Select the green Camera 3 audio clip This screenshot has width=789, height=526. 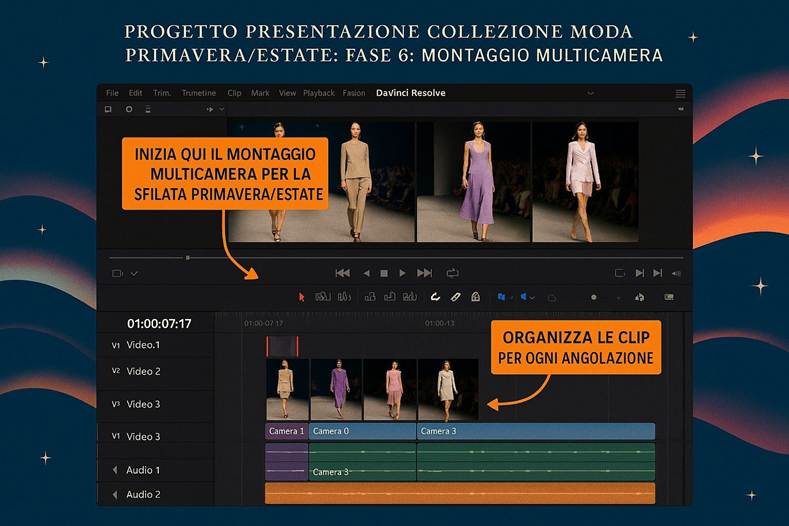[362, 462]
